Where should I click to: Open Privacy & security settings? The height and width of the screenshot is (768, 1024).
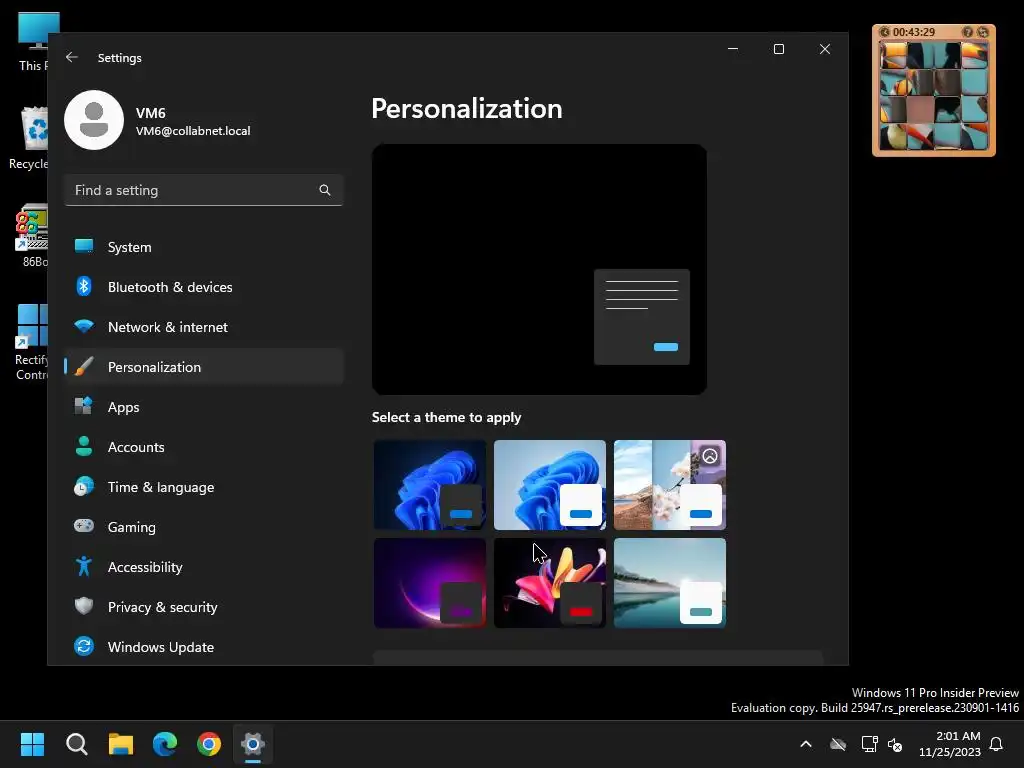[204, 607]
